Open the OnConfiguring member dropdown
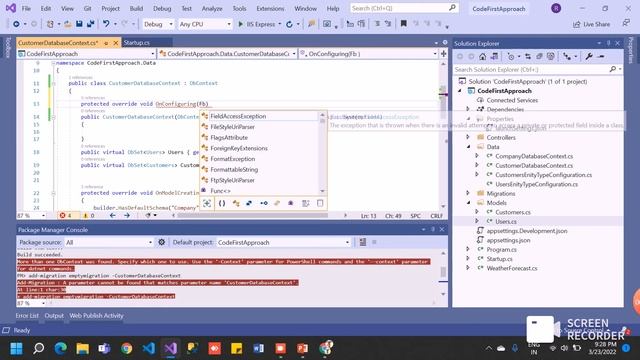640x360 pixels. (x=369, y=53)
